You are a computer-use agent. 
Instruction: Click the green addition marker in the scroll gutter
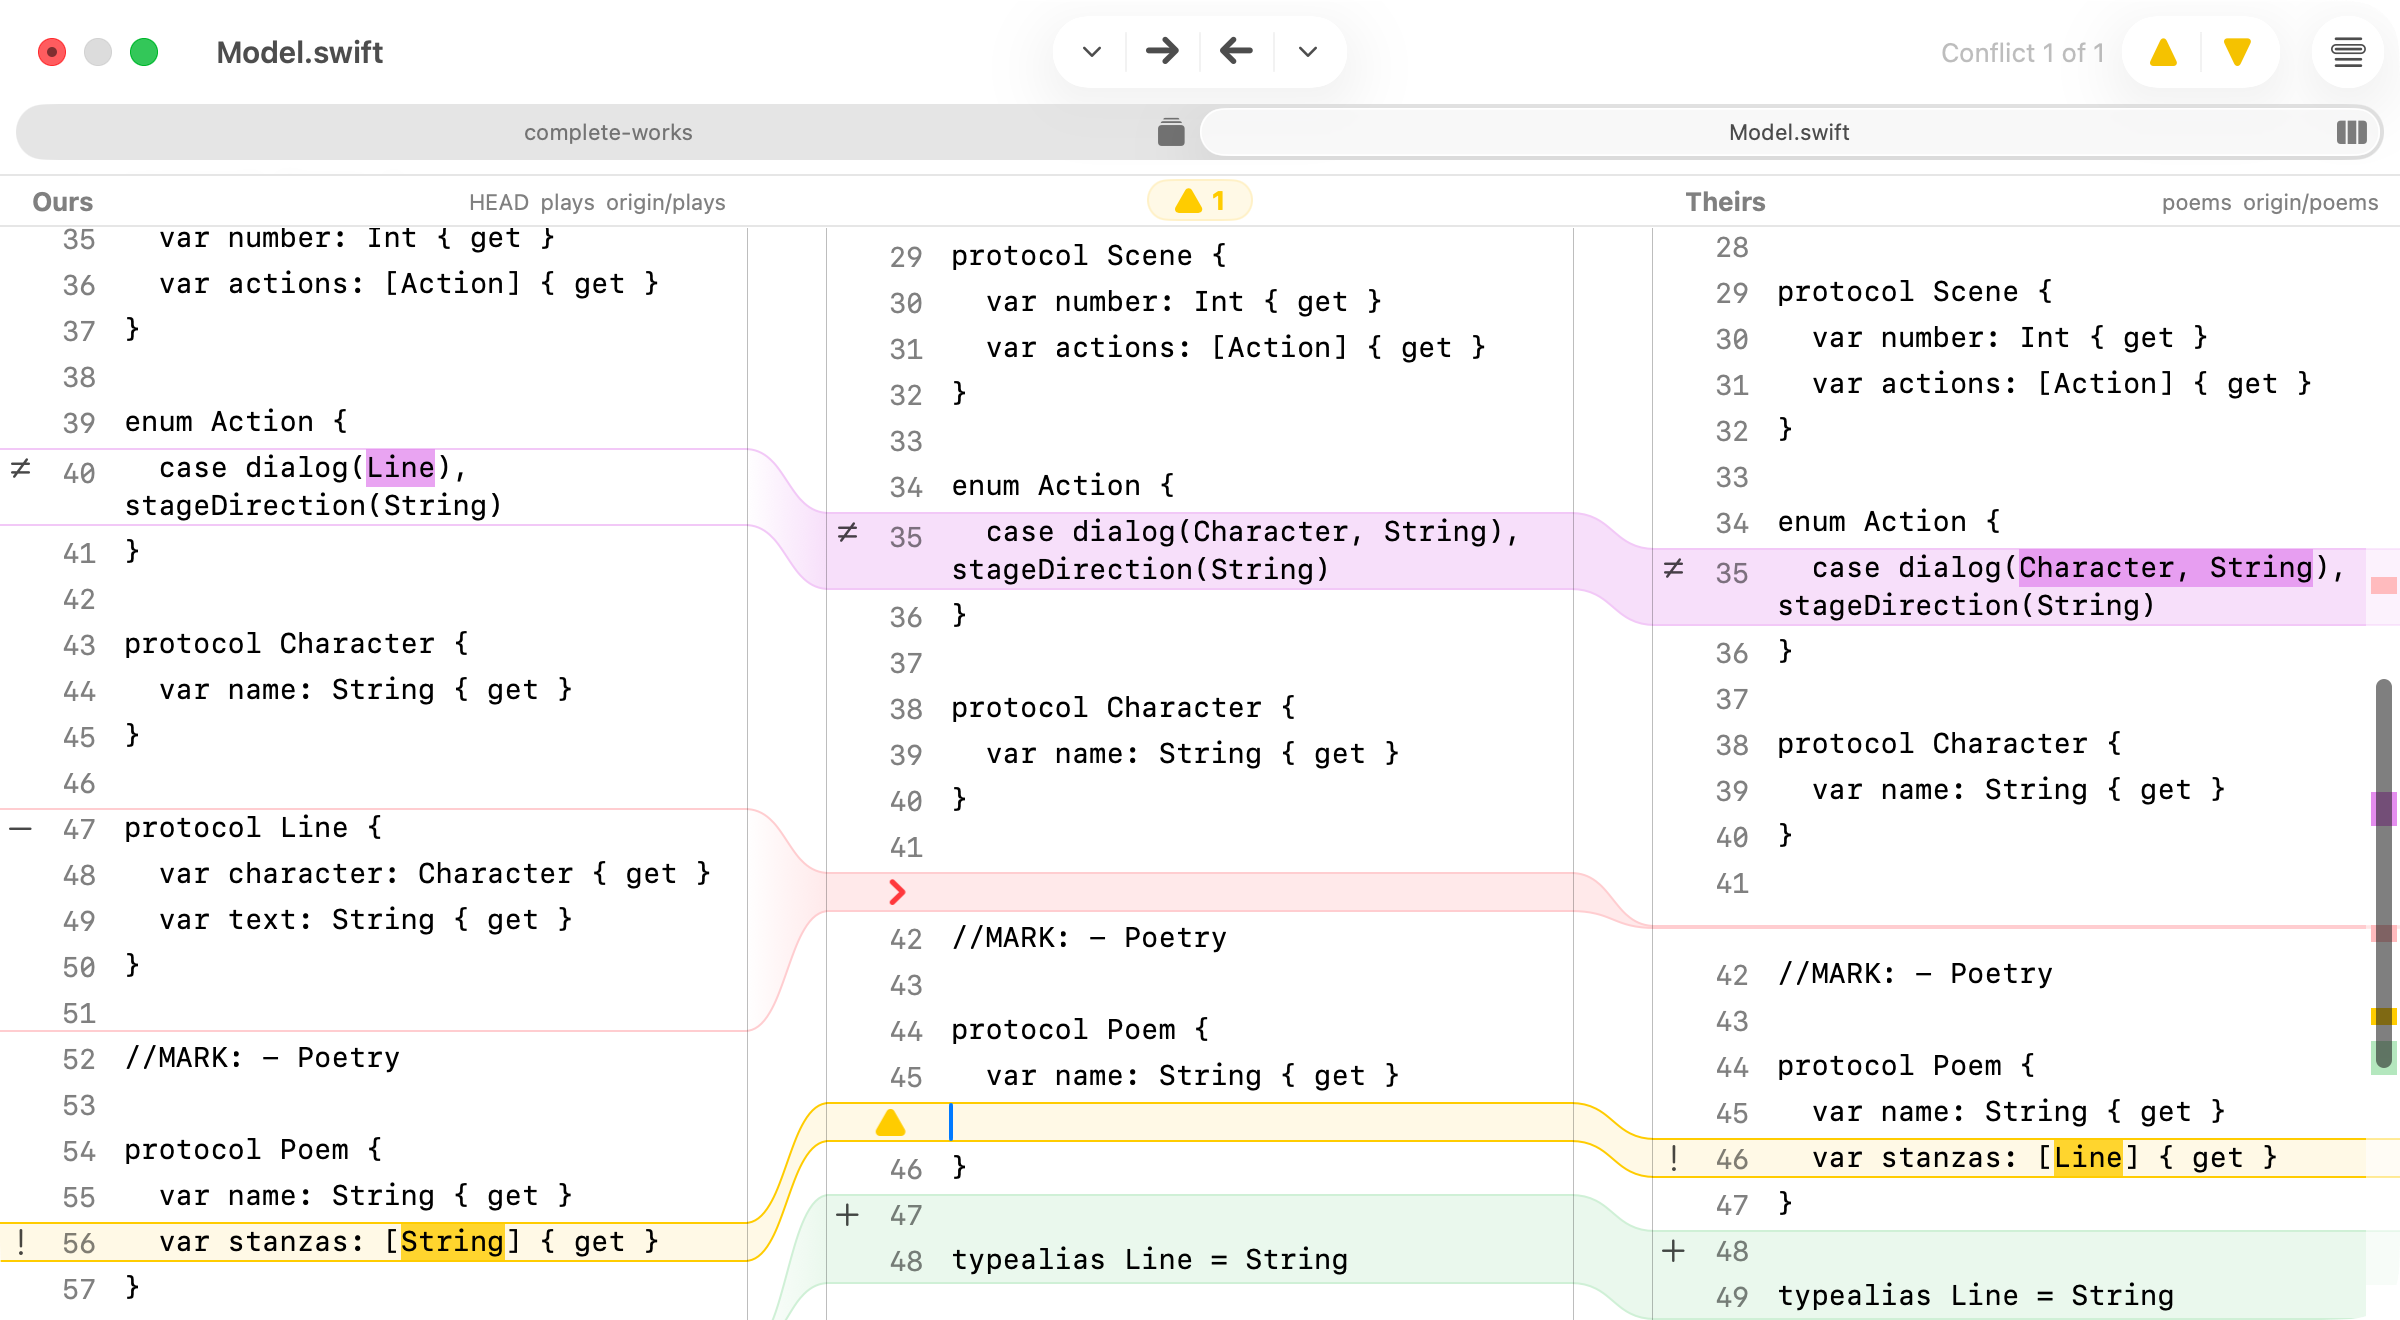(2384, 1057)
